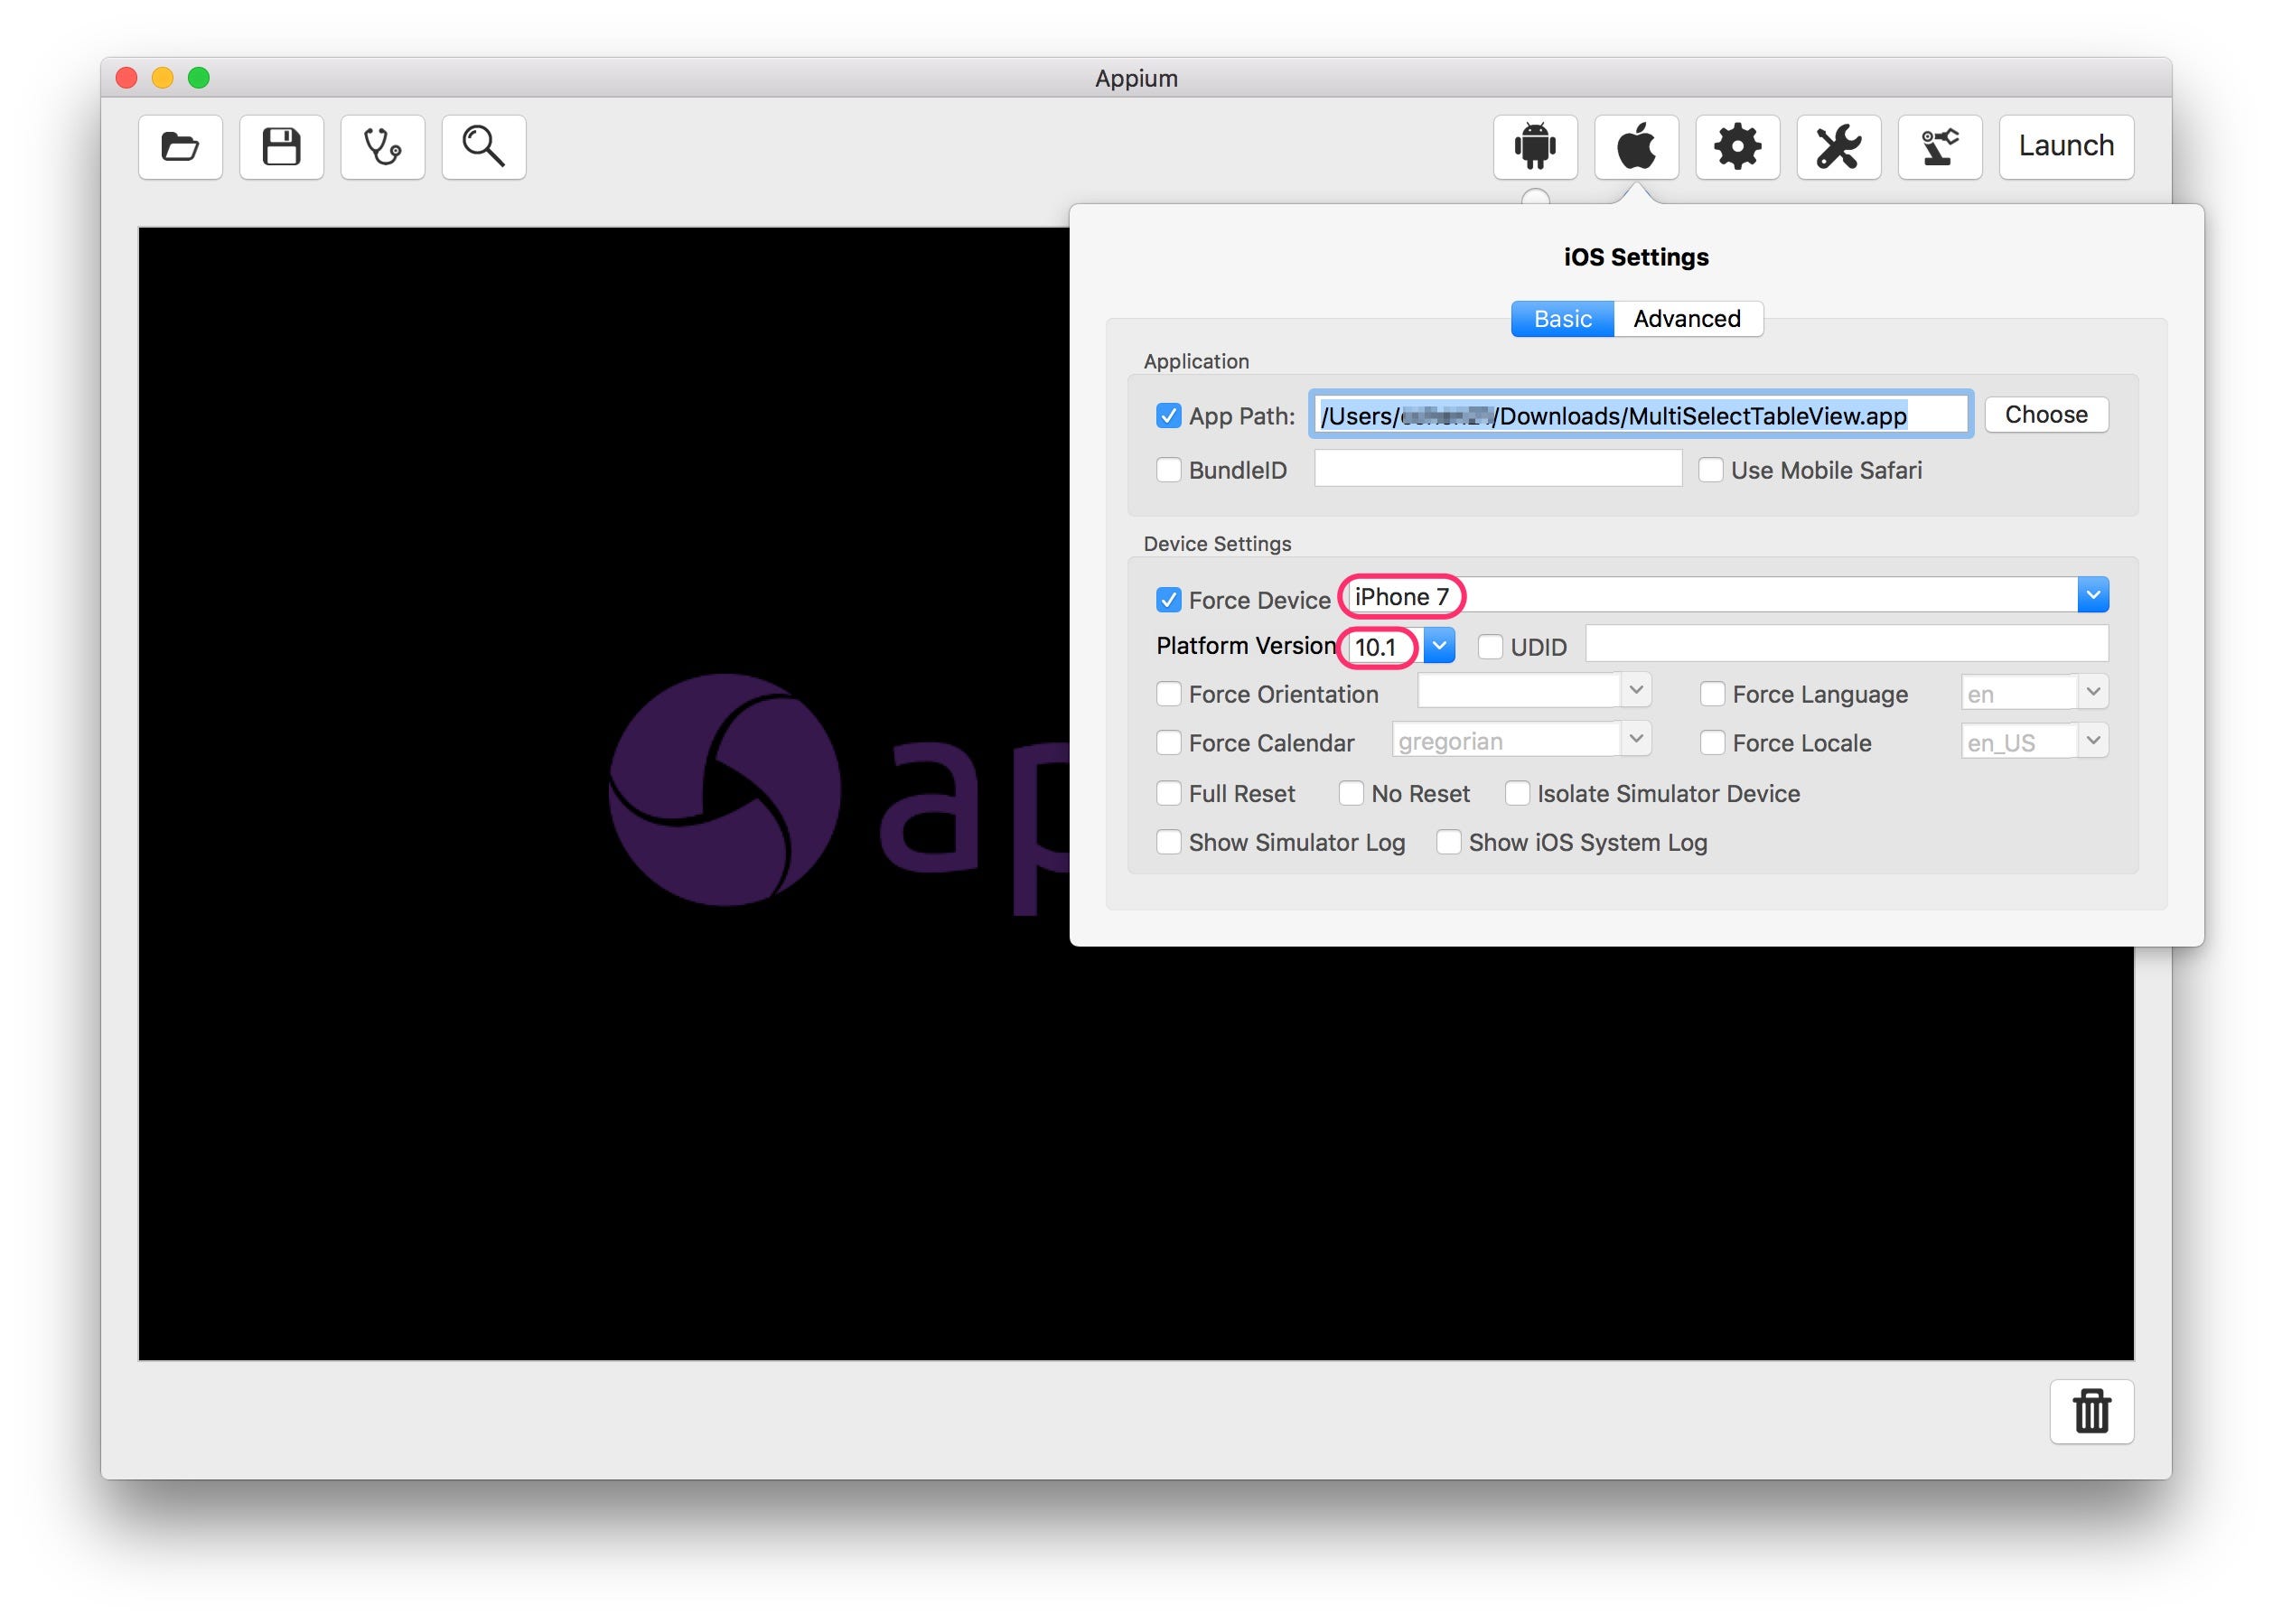Open General Settings gear icon
Image resolution: width=2273 pixels, height=1624 pixels.
click(x=1737, y=147)
